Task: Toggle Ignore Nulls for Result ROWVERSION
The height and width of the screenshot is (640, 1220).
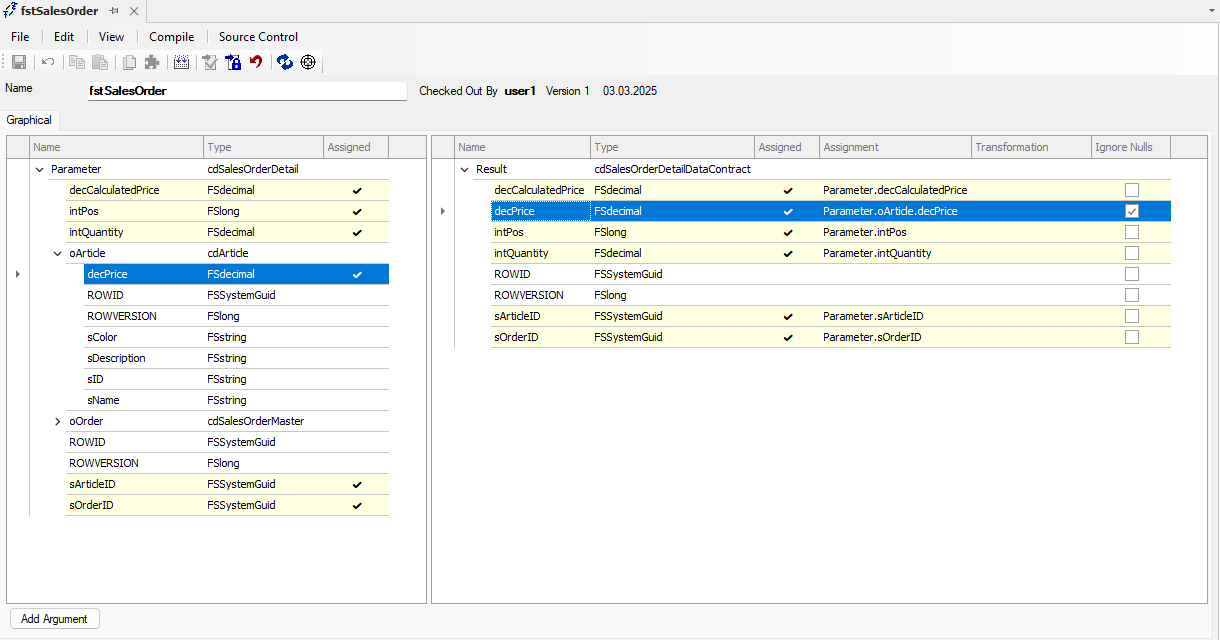Action: point(1131,295)
